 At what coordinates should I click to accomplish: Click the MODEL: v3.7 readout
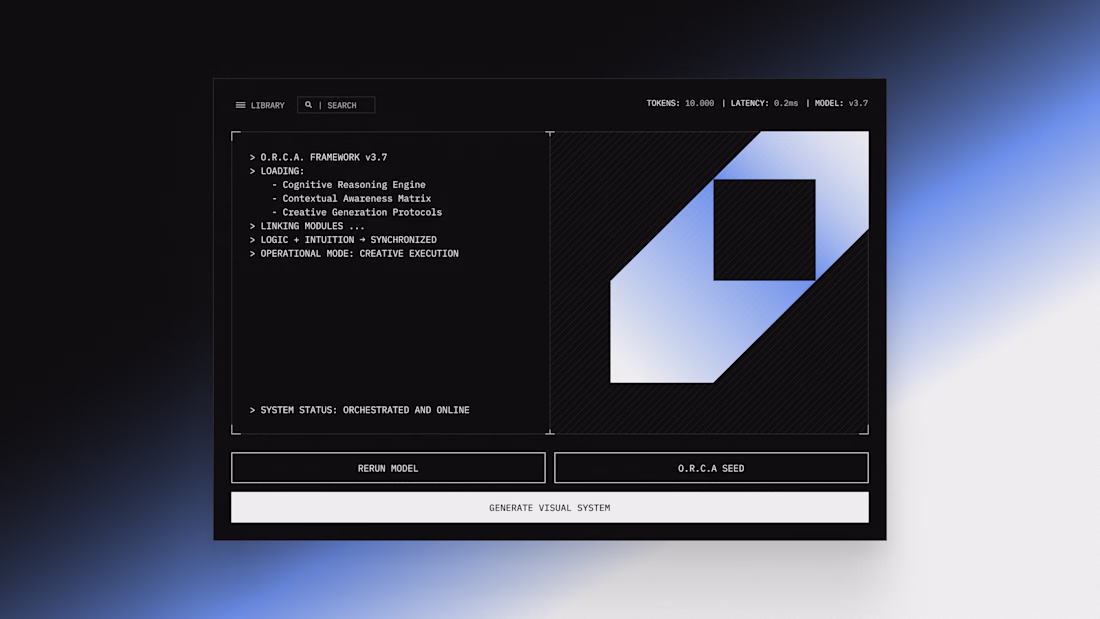[x=841, y=103]
